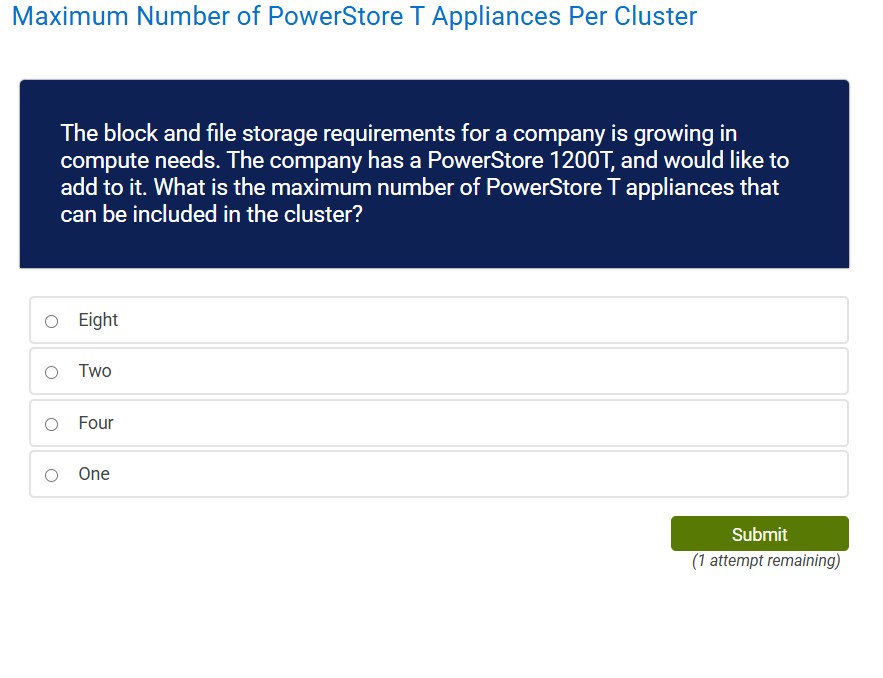Select the radio button for "Eight"
Image resolution: width=883 pixels, height=678 pixels.
click(x=51, y=320)
